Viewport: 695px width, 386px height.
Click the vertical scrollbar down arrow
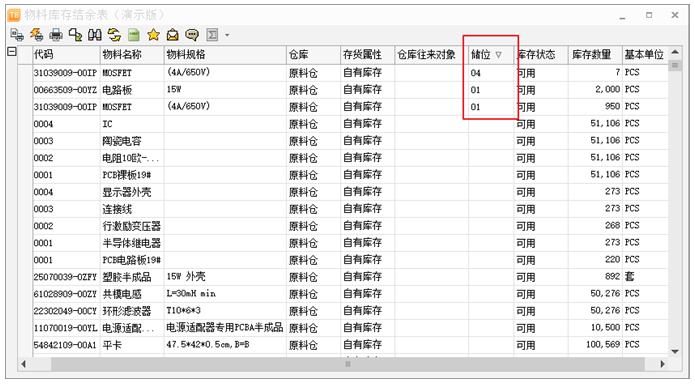pyautogui.click(x=675, y=351)
